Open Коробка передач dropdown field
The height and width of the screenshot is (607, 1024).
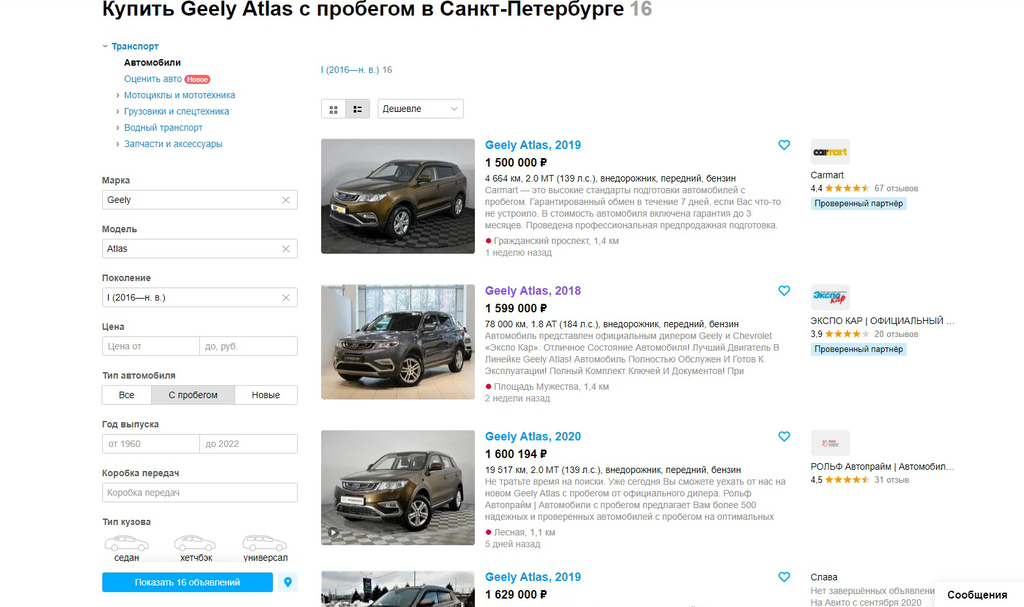200,493
